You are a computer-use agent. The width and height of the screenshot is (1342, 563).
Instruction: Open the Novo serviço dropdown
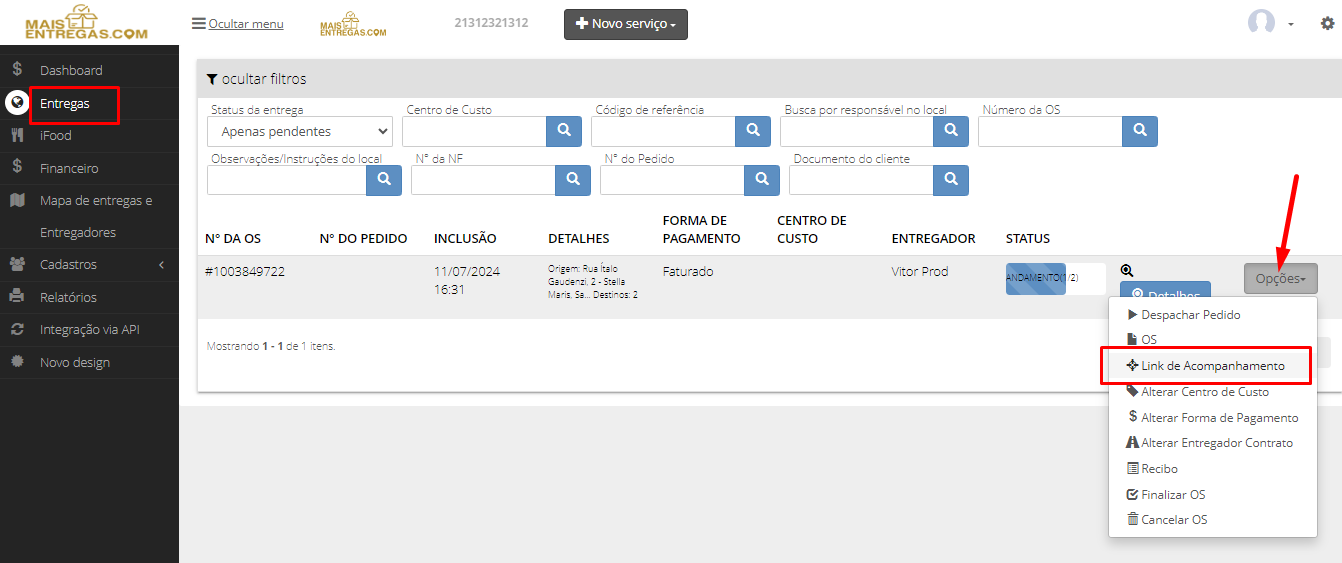[x=626, y=24]
